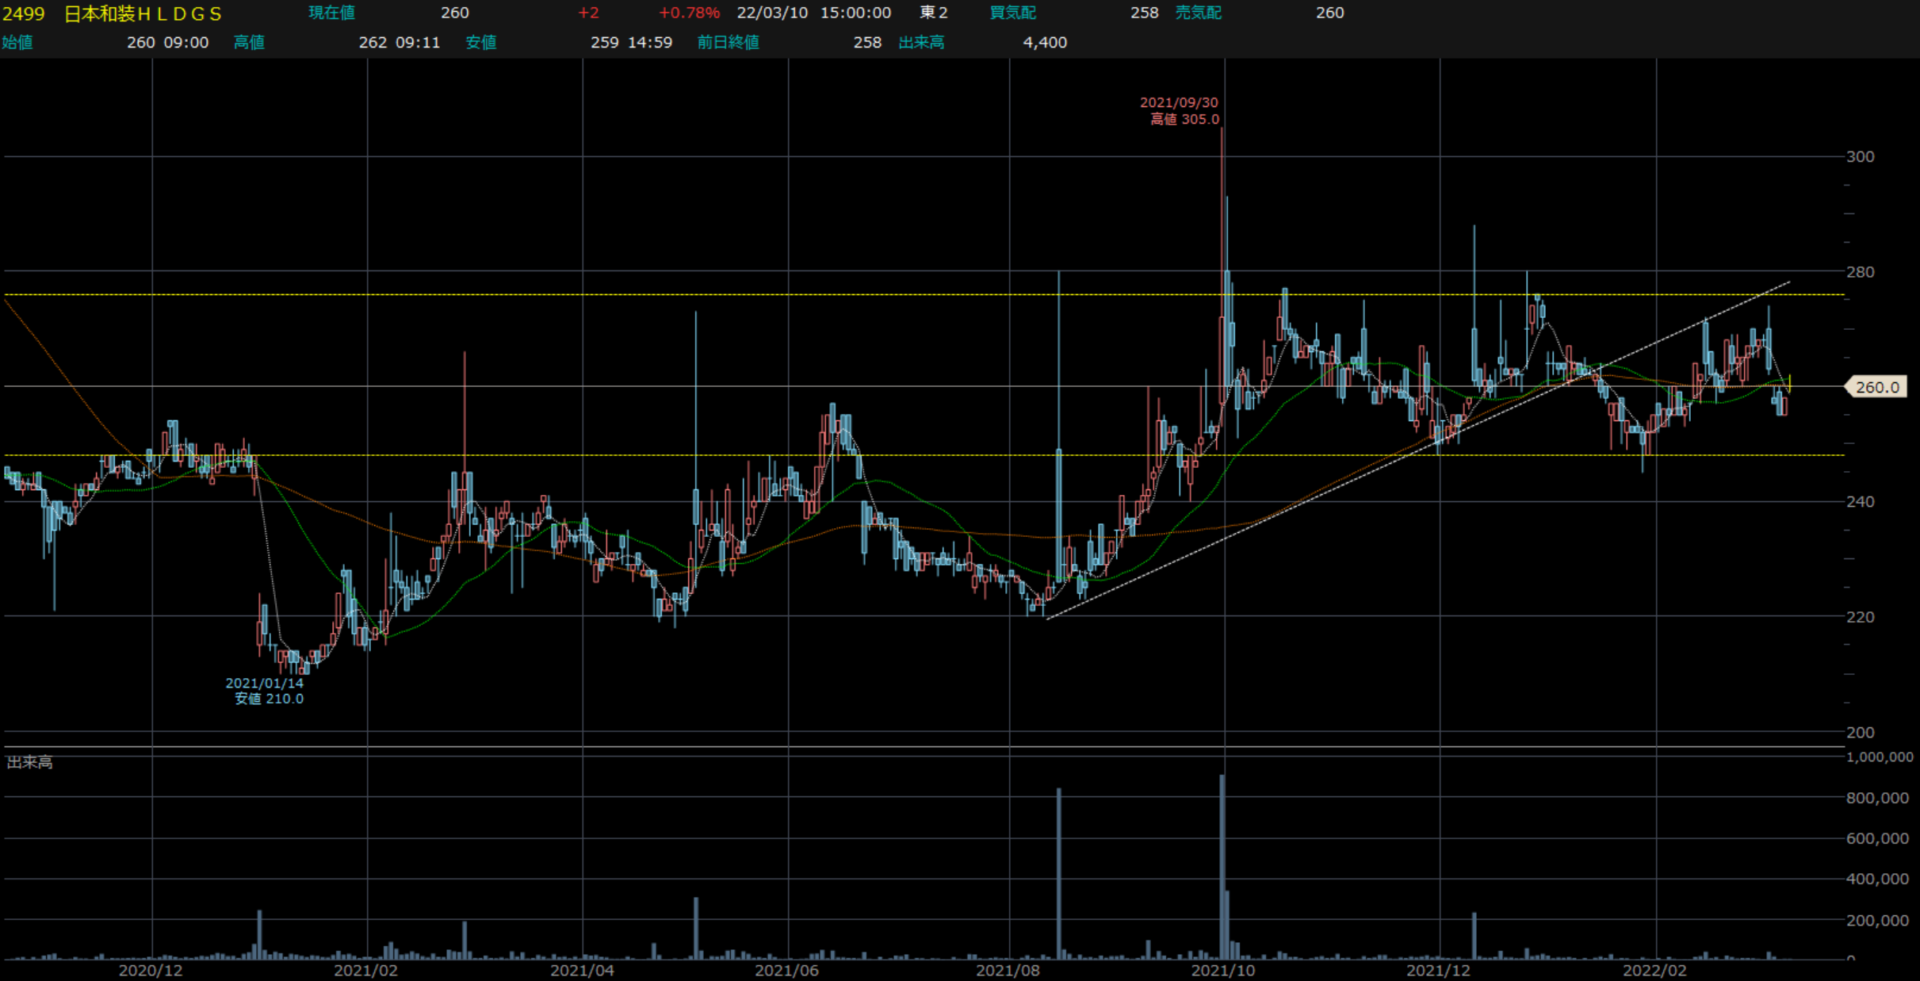Click the 高値 label in the header
This screenshot has width=1920, height=981.
[x=249, y=42]
